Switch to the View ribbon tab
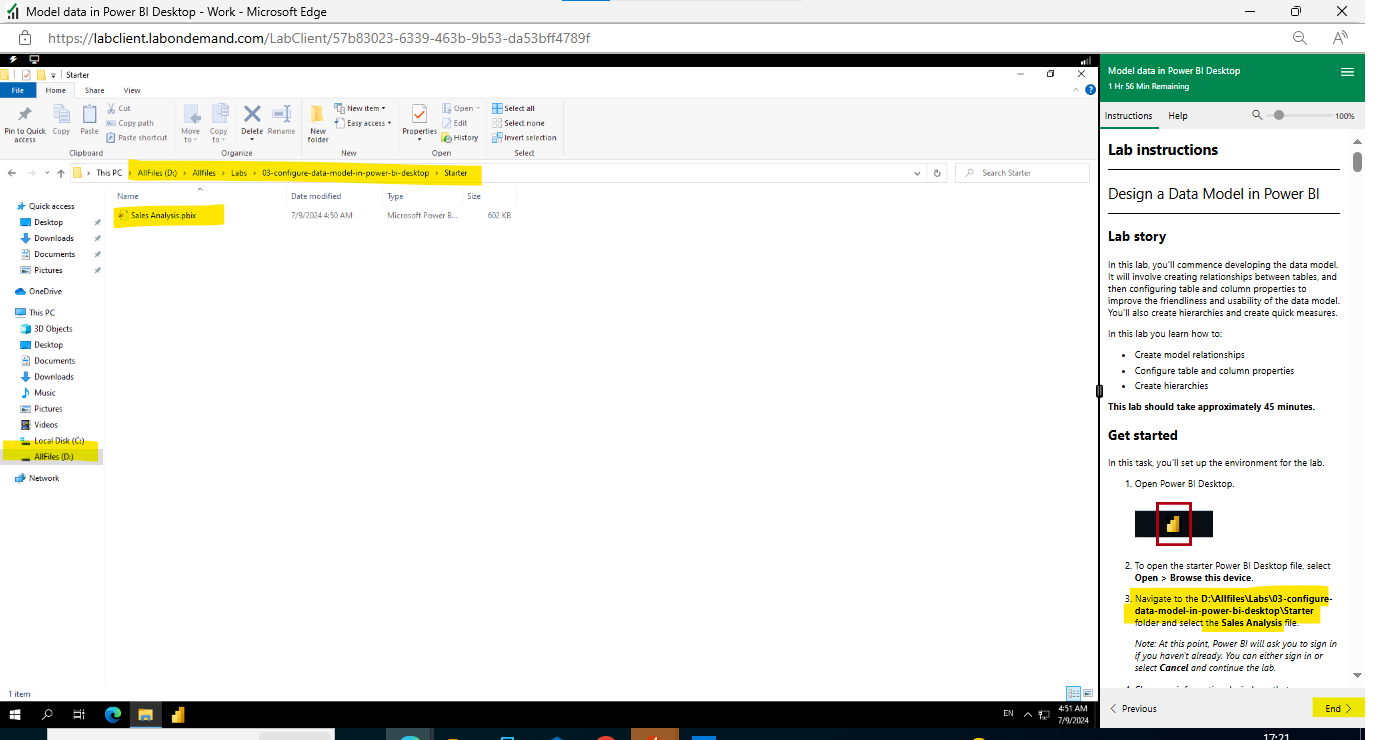Screen dimensions: 1381x740 (x=132, y=90)
